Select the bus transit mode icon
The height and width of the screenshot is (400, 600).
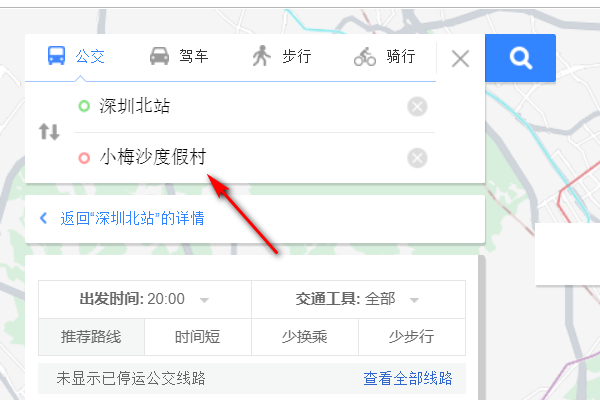pyautogui.click(x=56, y=56)
